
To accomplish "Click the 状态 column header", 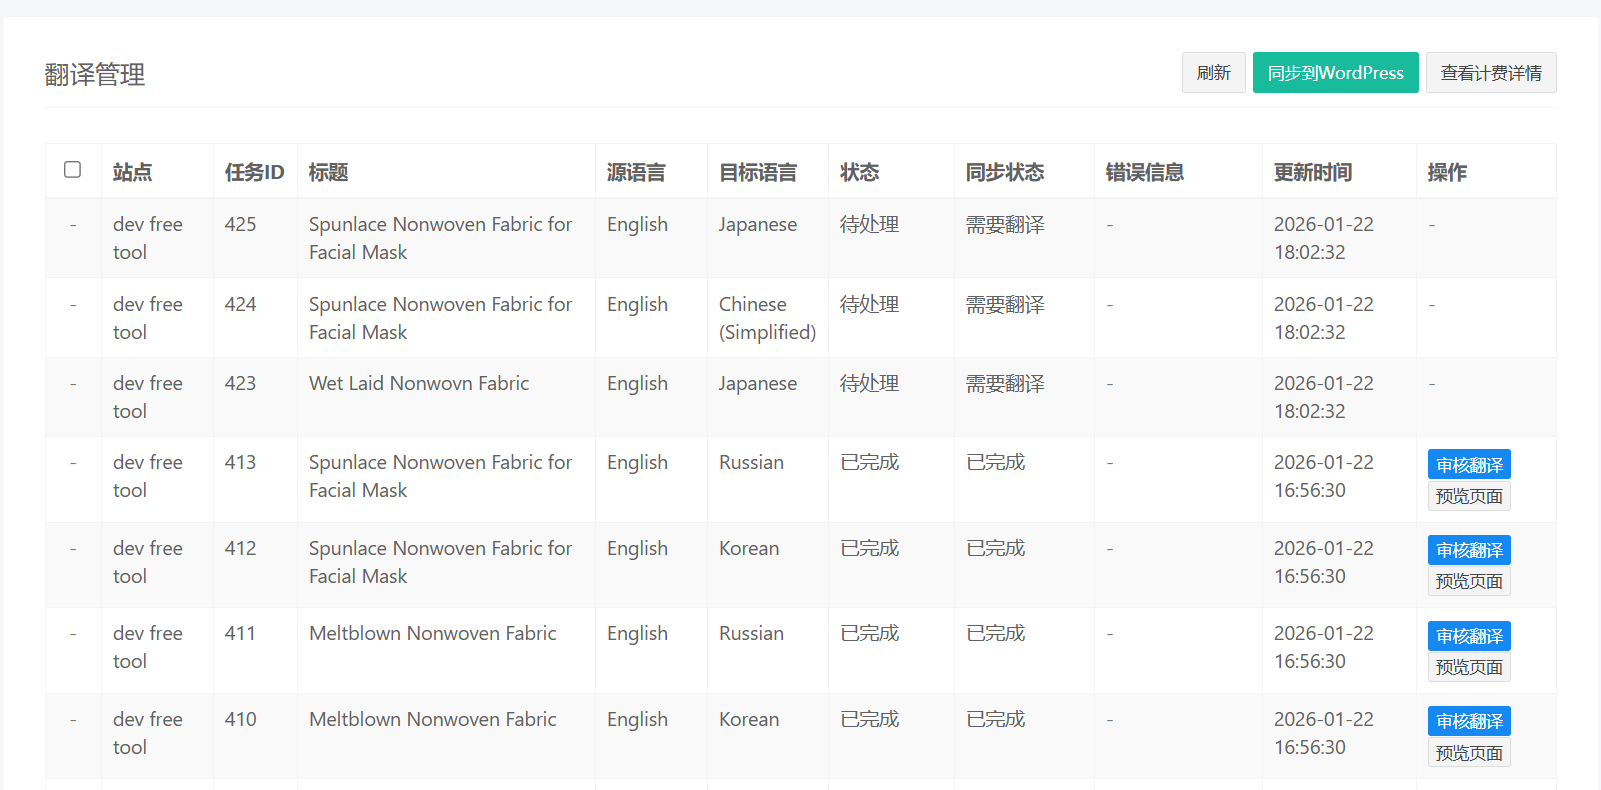I will pyautogui.click(x=859, y=172).
